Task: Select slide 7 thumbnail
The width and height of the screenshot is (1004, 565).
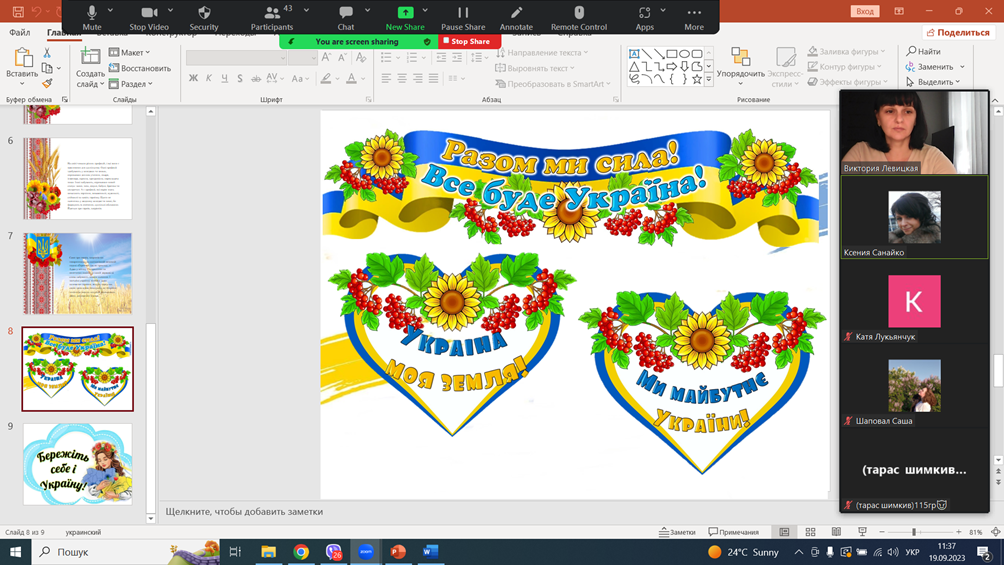Action: [x=77, y=274]
